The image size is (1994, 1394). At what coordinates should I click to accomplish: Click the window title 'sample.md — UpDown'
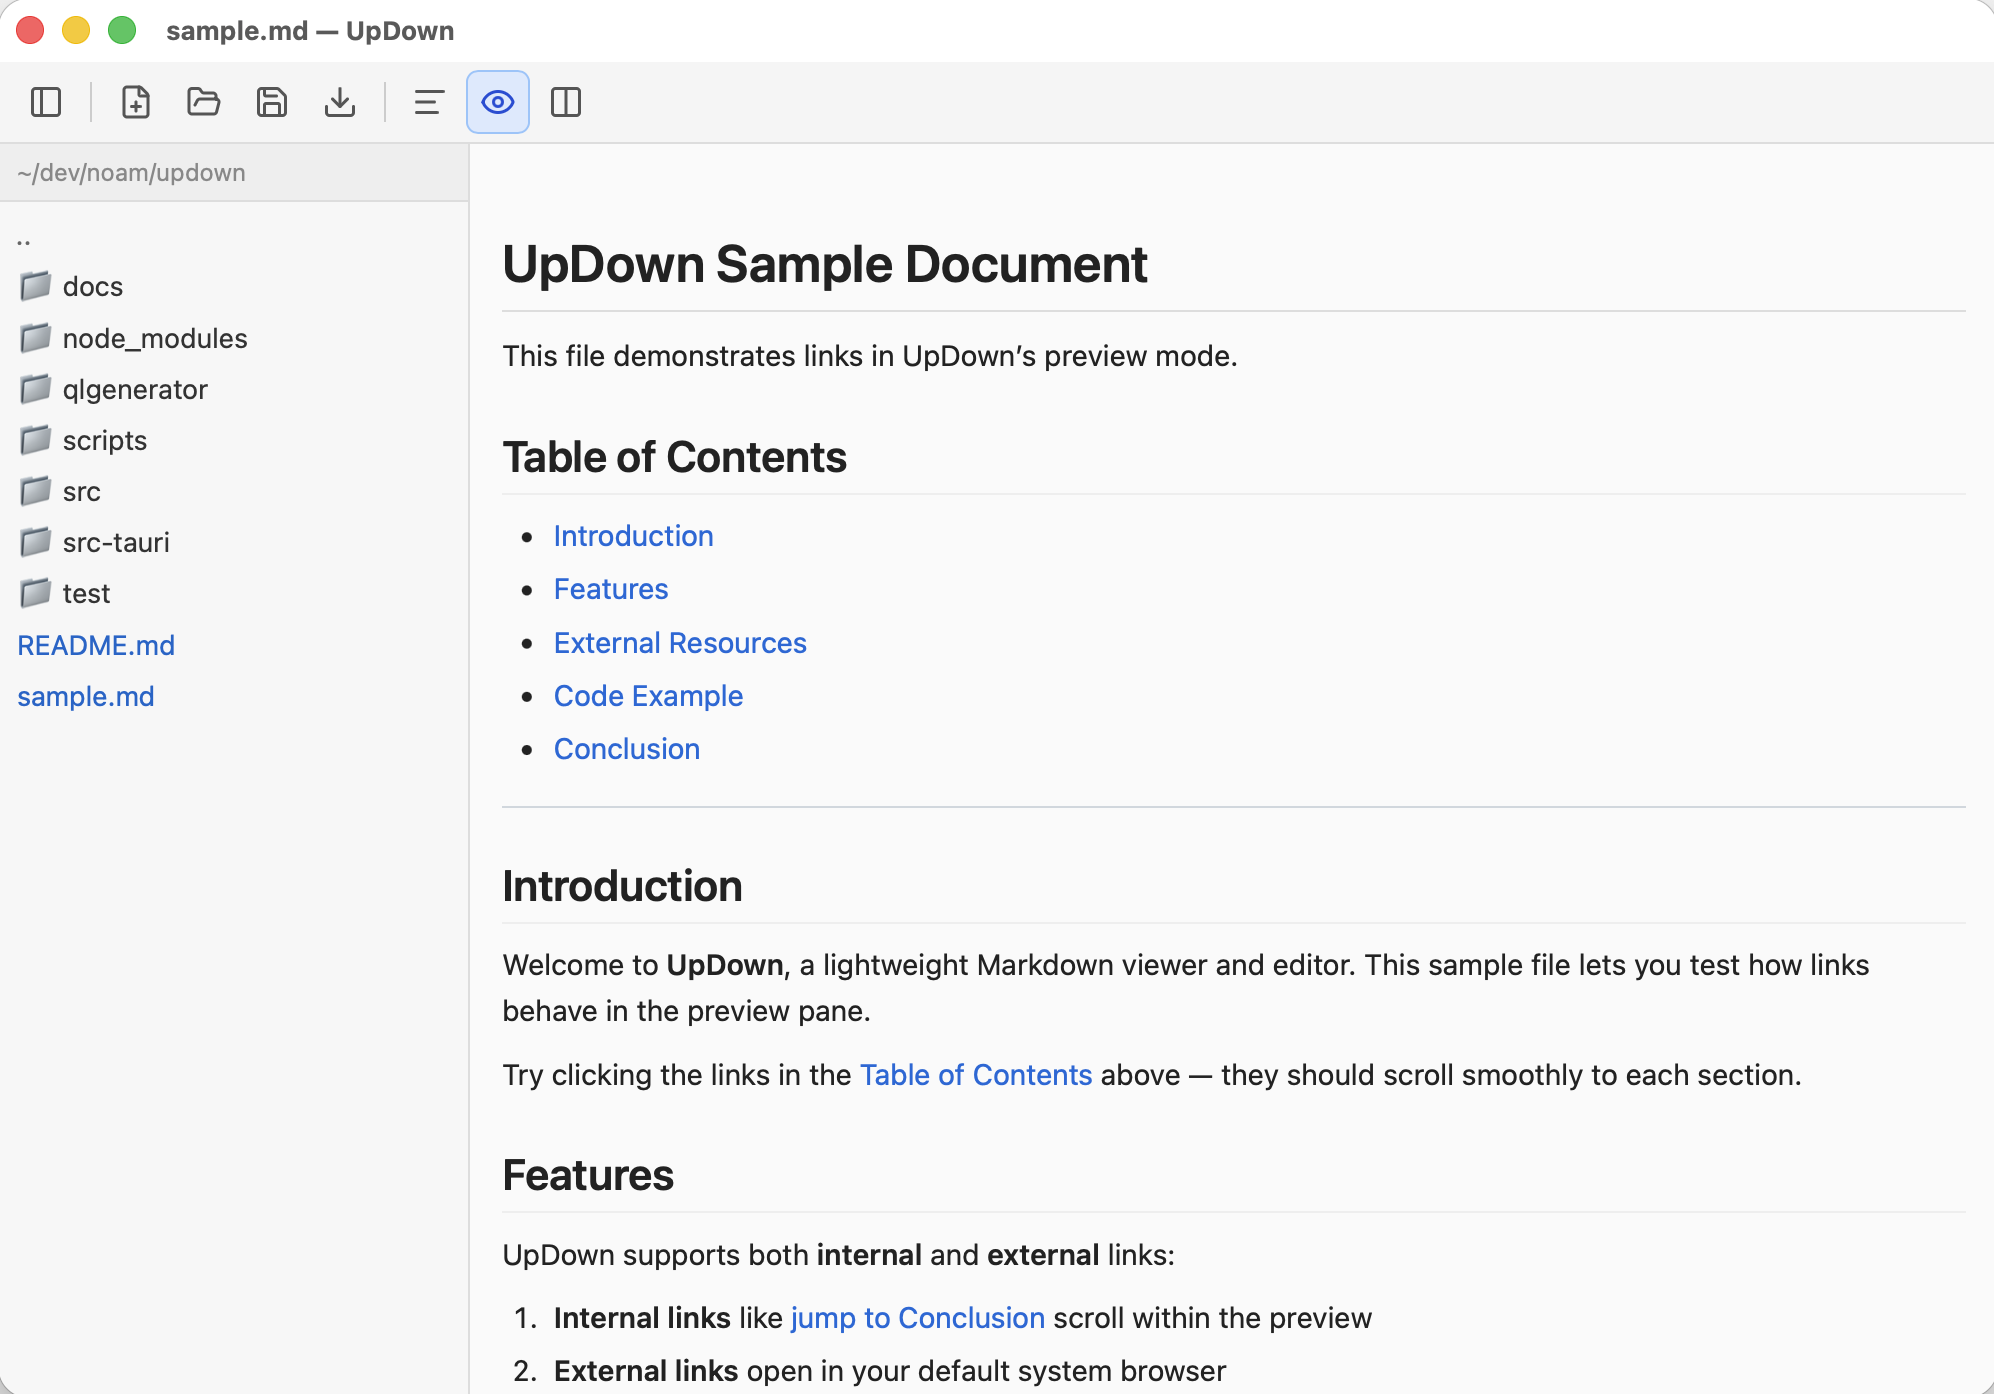310,31
